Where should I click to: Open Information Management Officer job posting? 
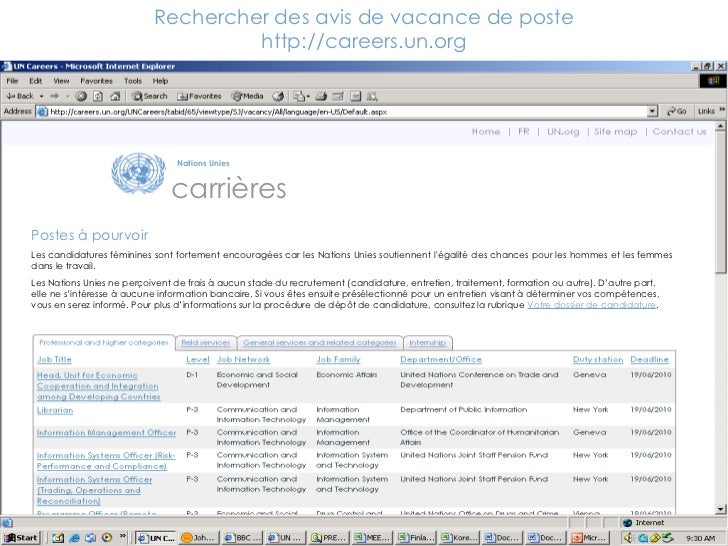[106, 433]
